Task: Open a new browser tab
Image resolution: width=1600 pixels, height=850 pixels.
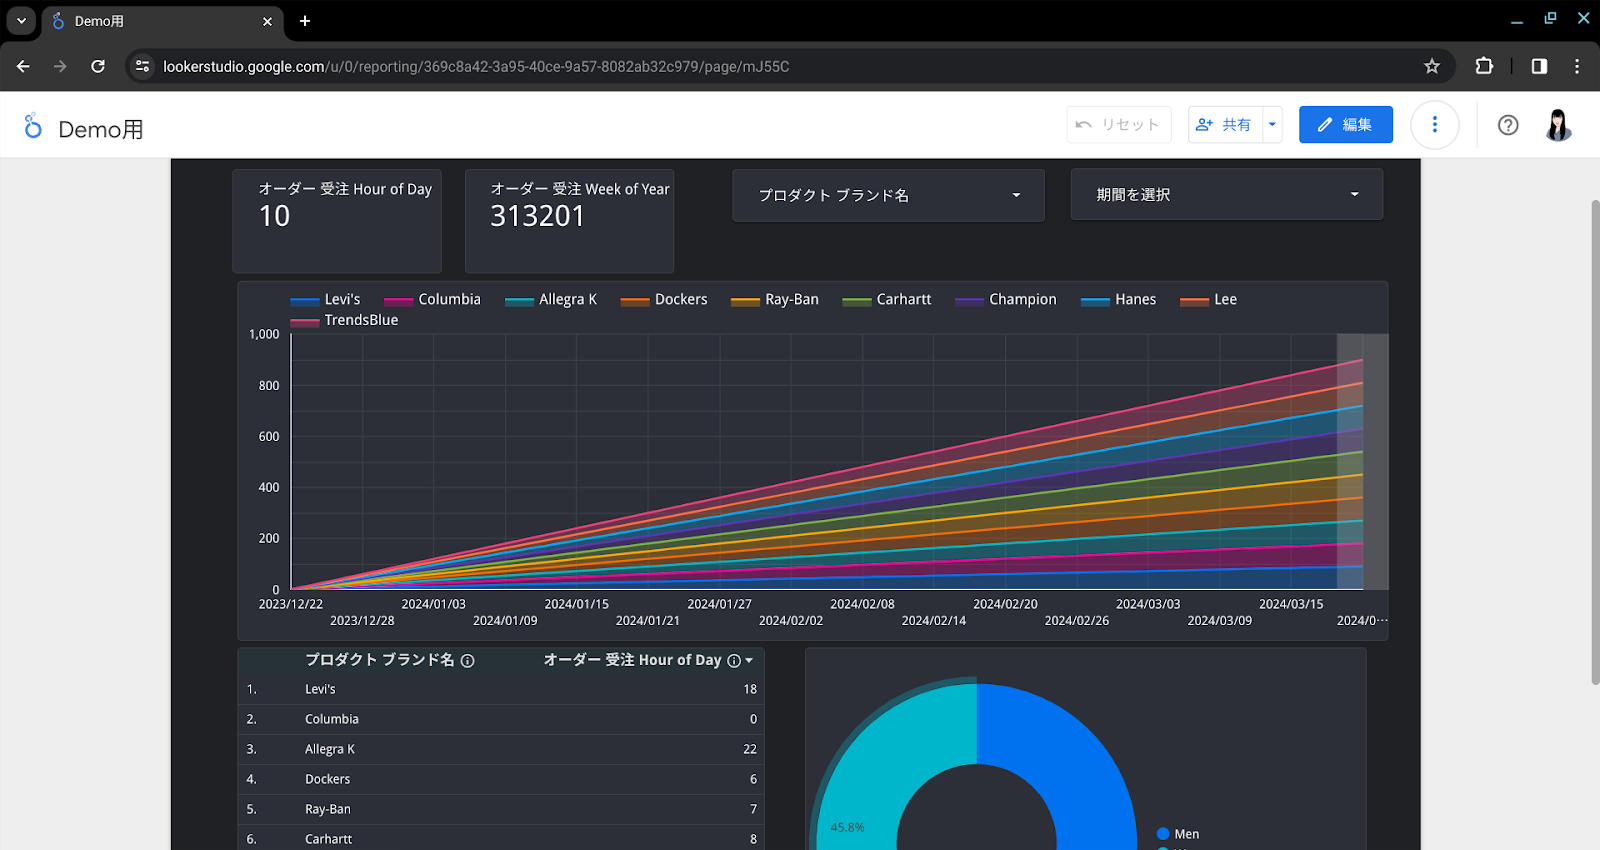Action: pos(305,21)
